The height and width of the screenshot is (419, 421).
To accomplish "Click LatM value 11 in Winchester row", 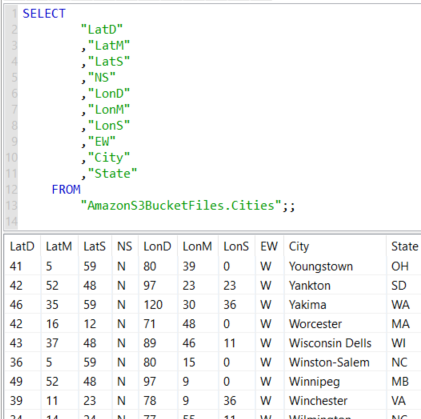I will click(x=52, y=401).
